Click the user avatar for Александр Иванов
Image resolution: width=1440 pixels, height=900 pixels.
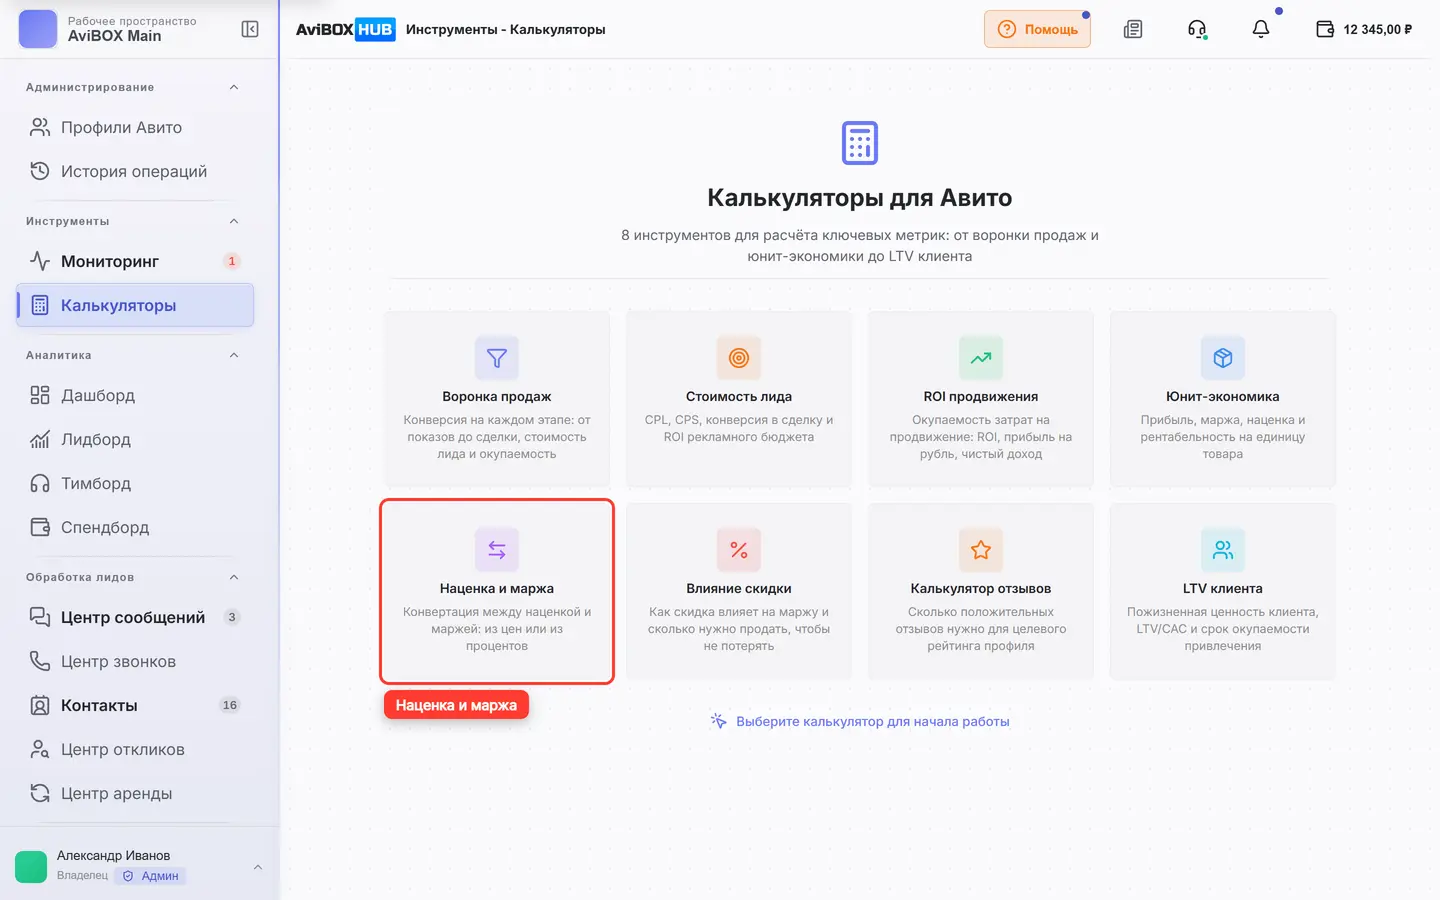(31, 866)
